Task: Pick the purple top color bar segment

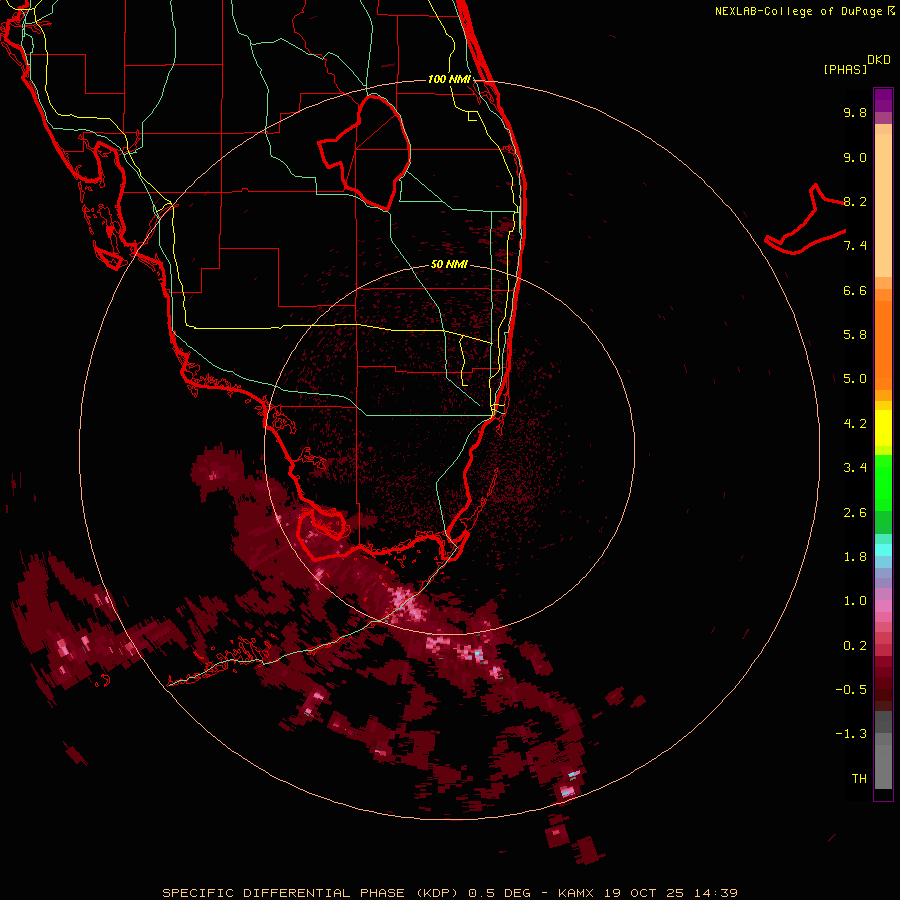Action: click(x=883, y=100)
